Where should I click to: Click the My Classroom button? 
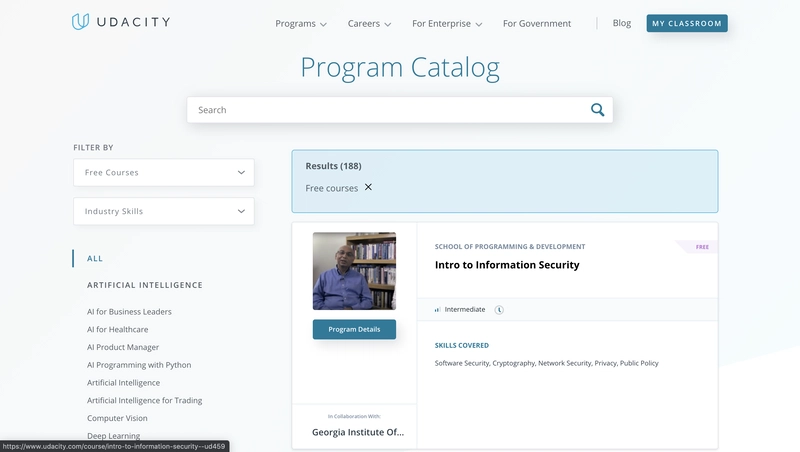coord(687,23)
